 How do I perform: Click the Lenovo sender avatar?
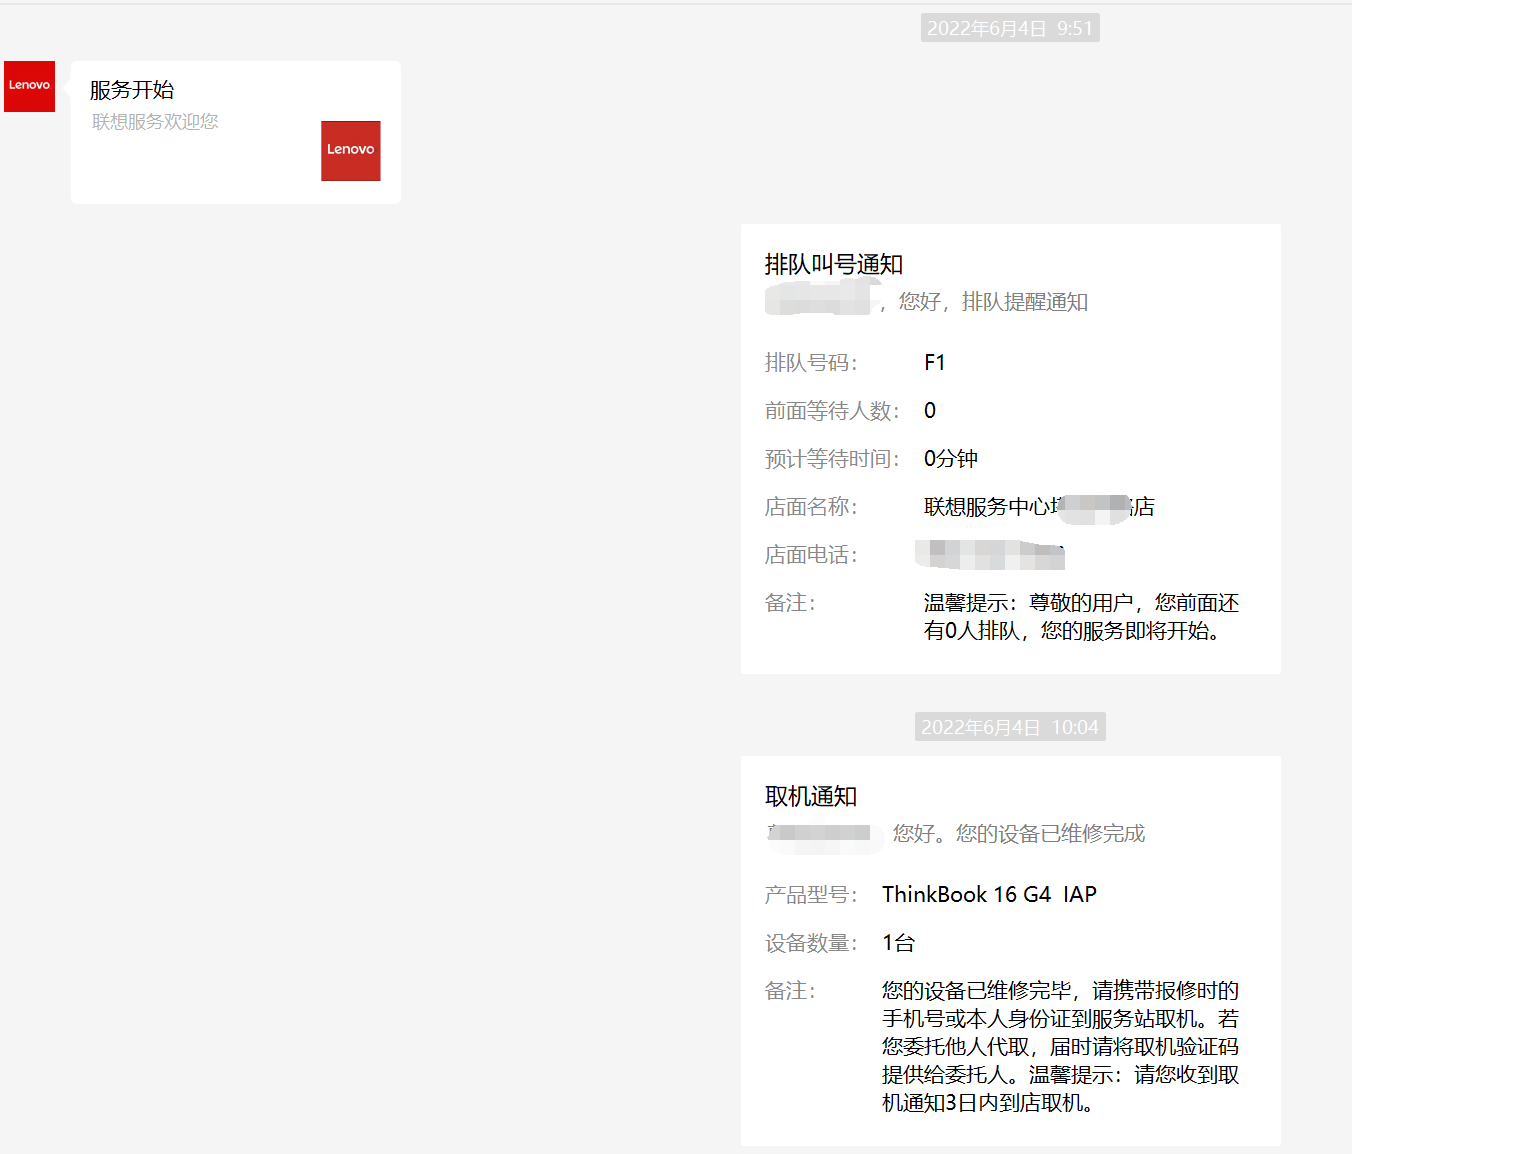[x=29, y=86]
